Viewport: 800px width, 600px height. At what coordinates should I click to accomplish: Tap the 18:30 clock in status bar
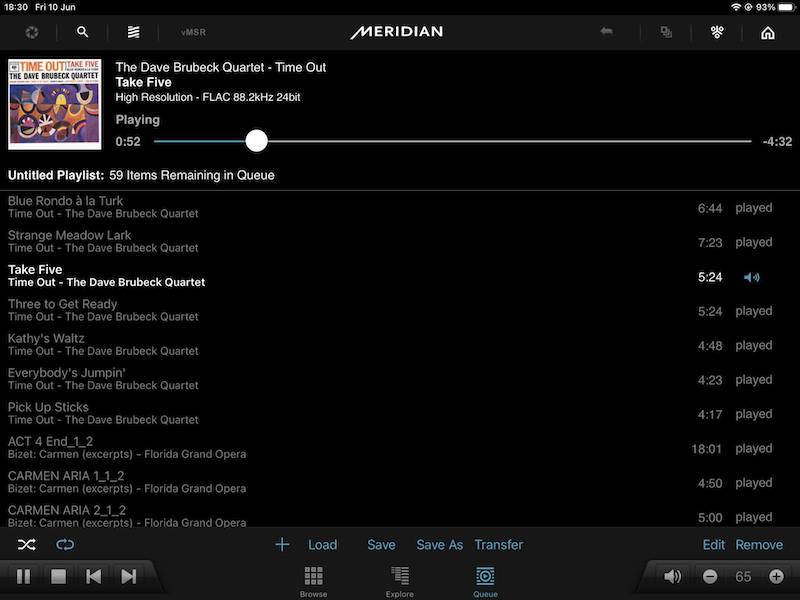[x=16, y=7]
